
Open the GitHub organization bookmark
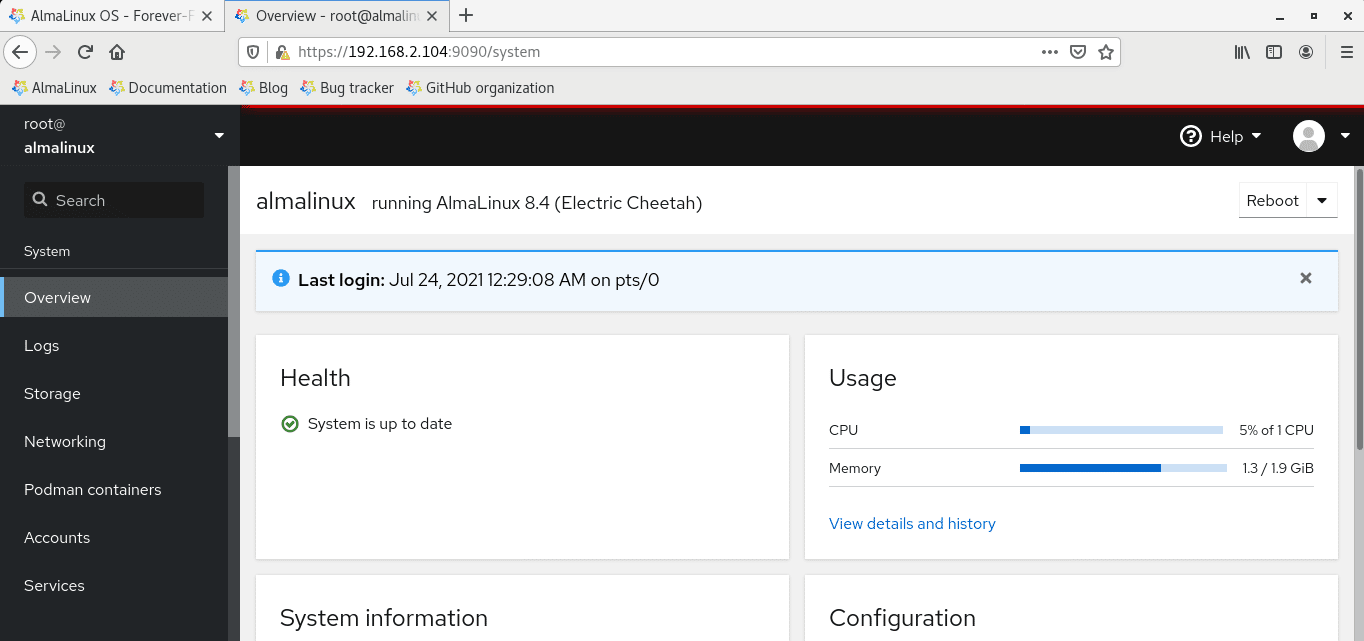pos(480,88)
